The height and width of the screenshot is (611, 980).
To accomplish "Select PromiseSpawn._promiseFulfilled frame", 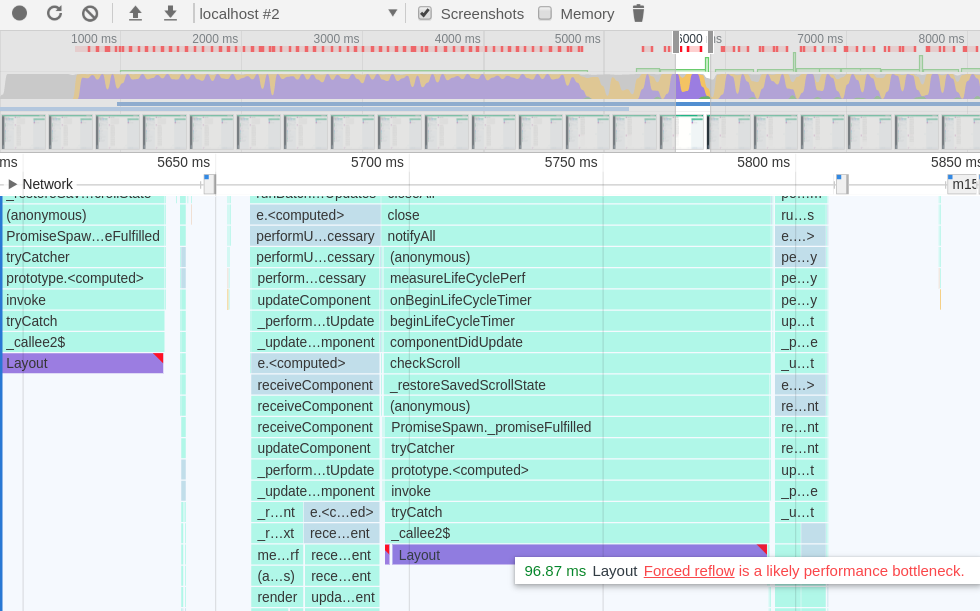I will 578,427.
